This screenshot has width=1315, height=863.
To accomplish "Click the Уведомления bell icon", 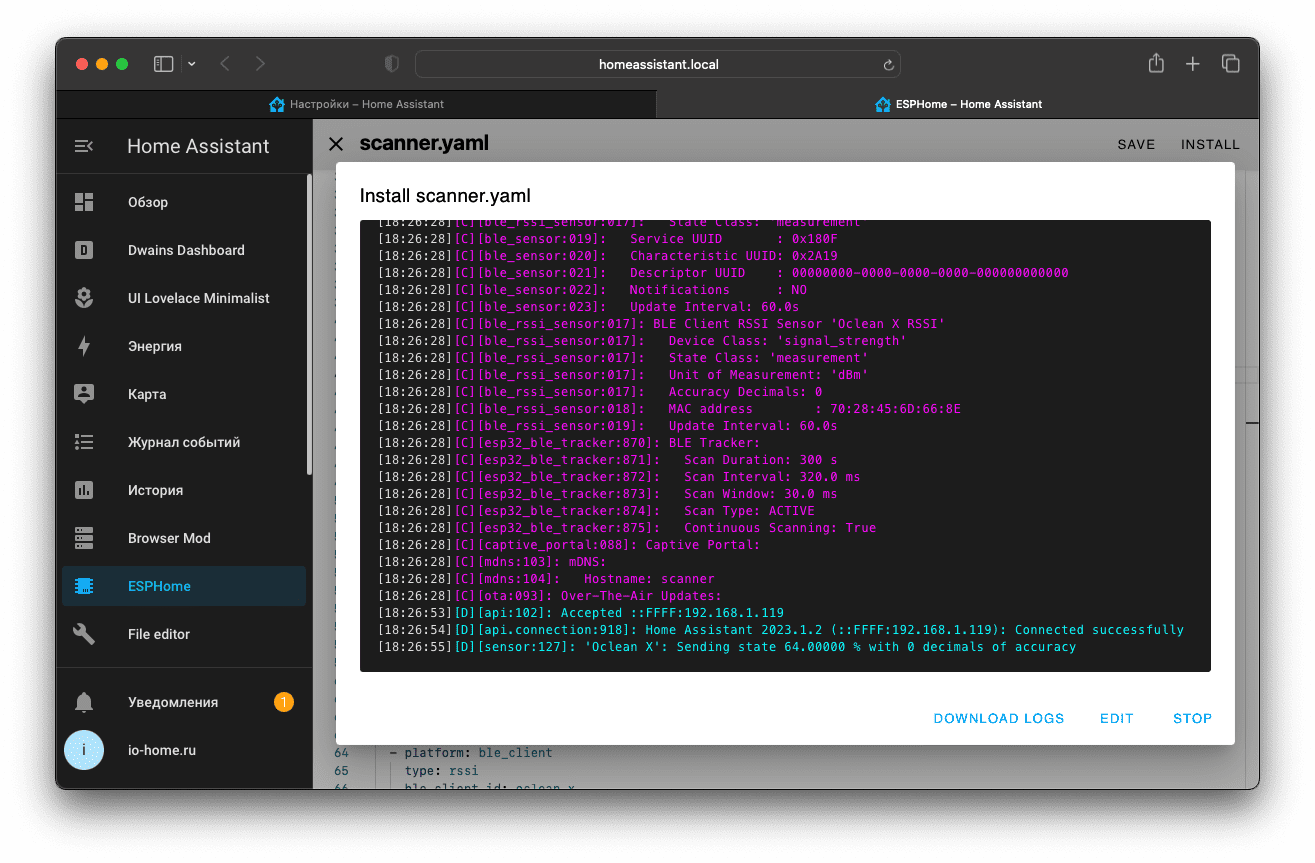I will point(84,702).
